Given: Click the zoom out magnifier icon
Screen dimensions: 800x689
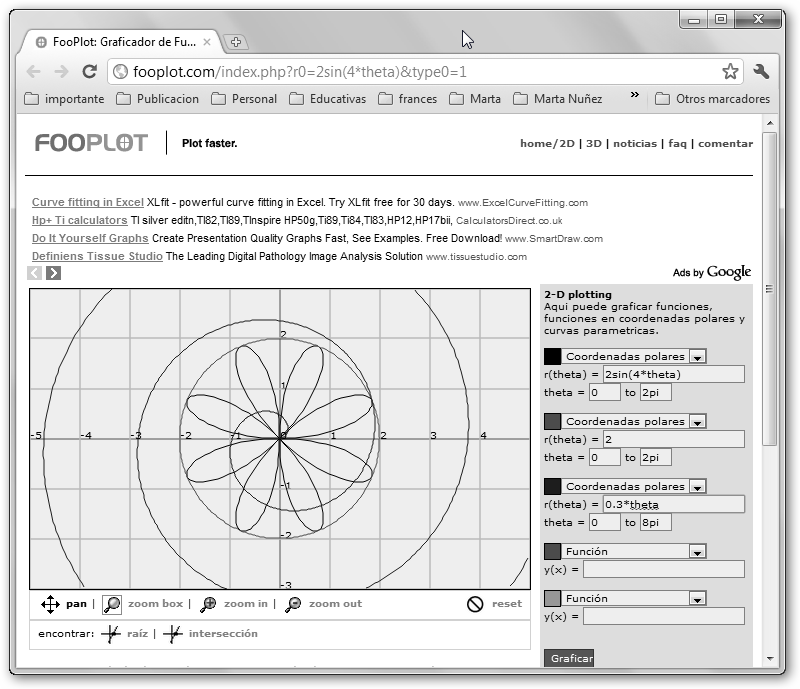Looking at the screenshot, I should click(293, 604).
